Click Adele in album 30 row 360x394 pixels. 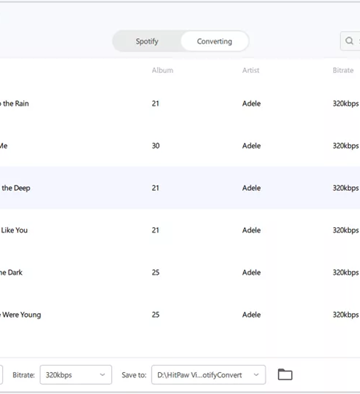click(x=251, y=146)
